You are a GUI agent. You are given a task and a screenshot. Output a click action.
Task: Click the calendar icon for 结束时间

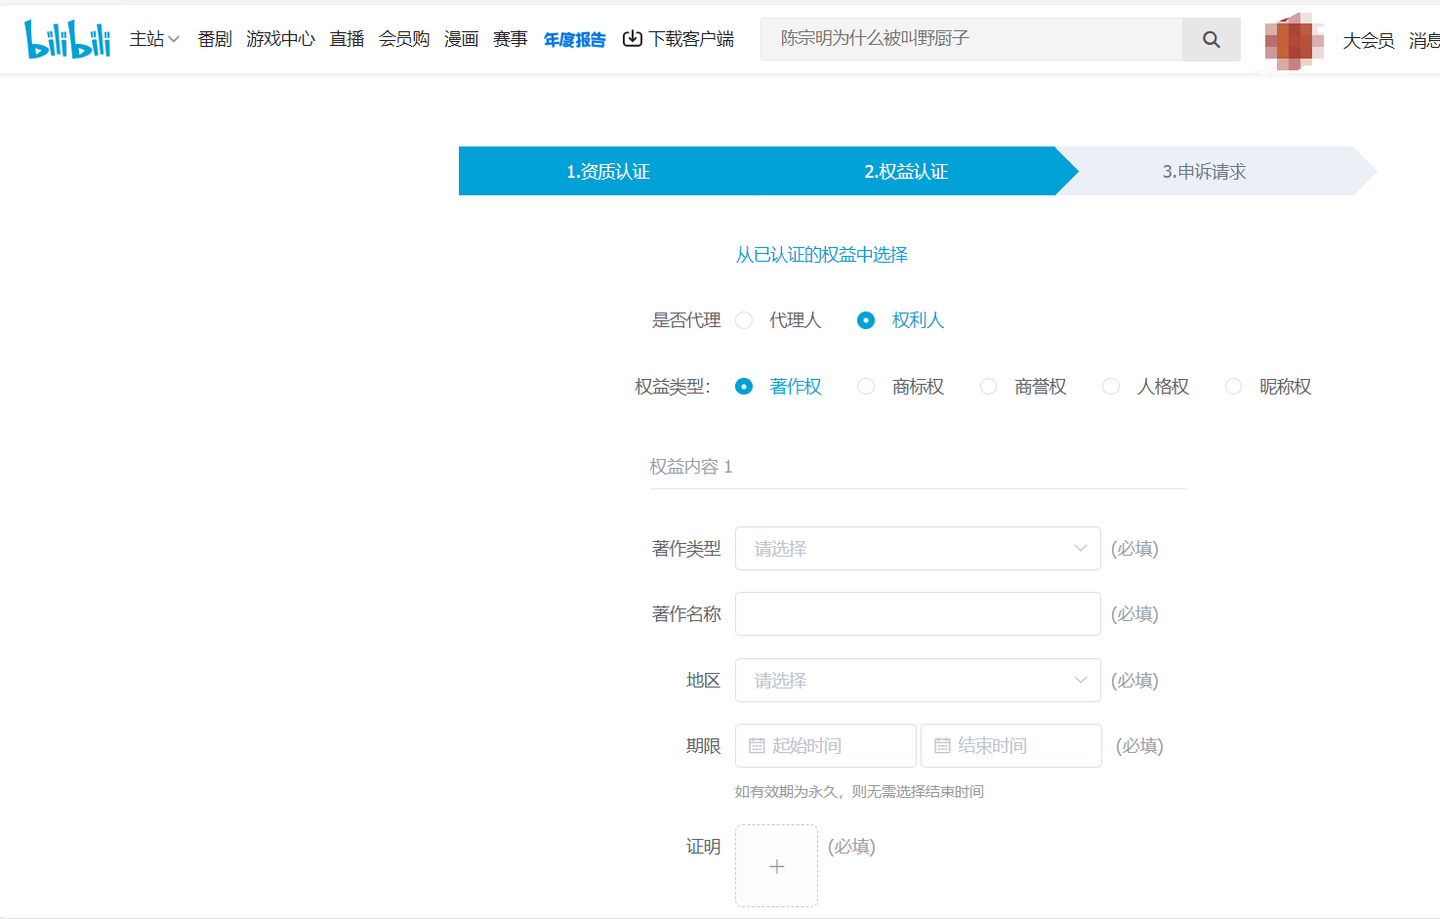[942, 746]
